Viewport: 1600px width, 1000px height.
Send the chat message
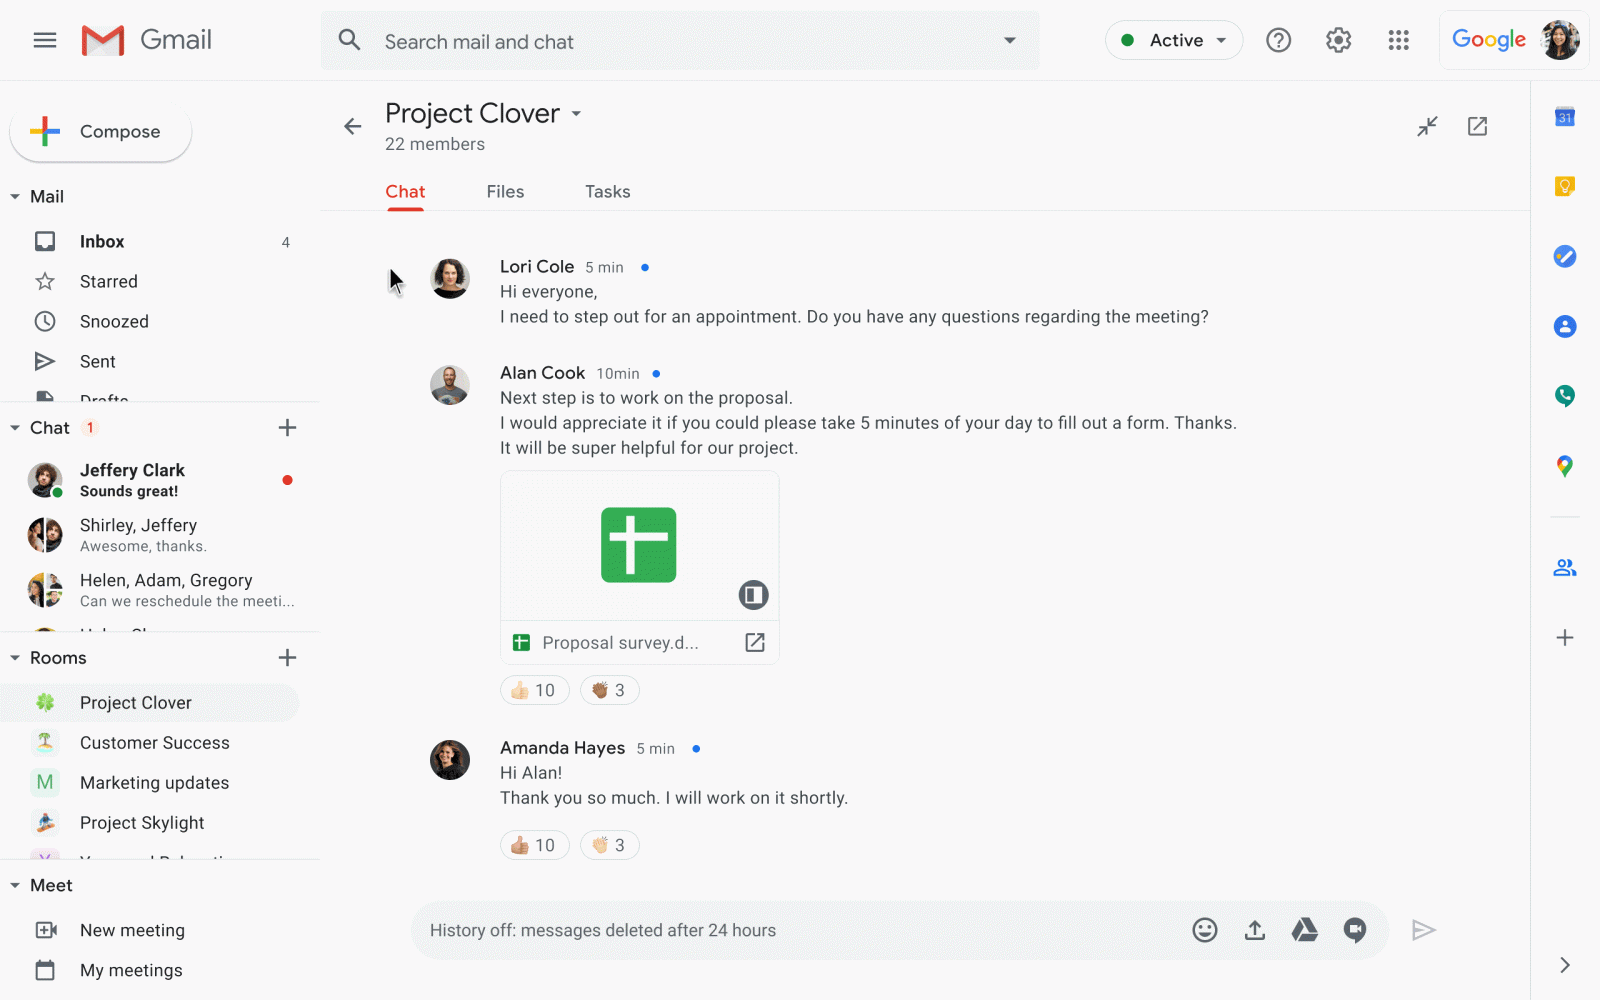(x=1423, y=929)
